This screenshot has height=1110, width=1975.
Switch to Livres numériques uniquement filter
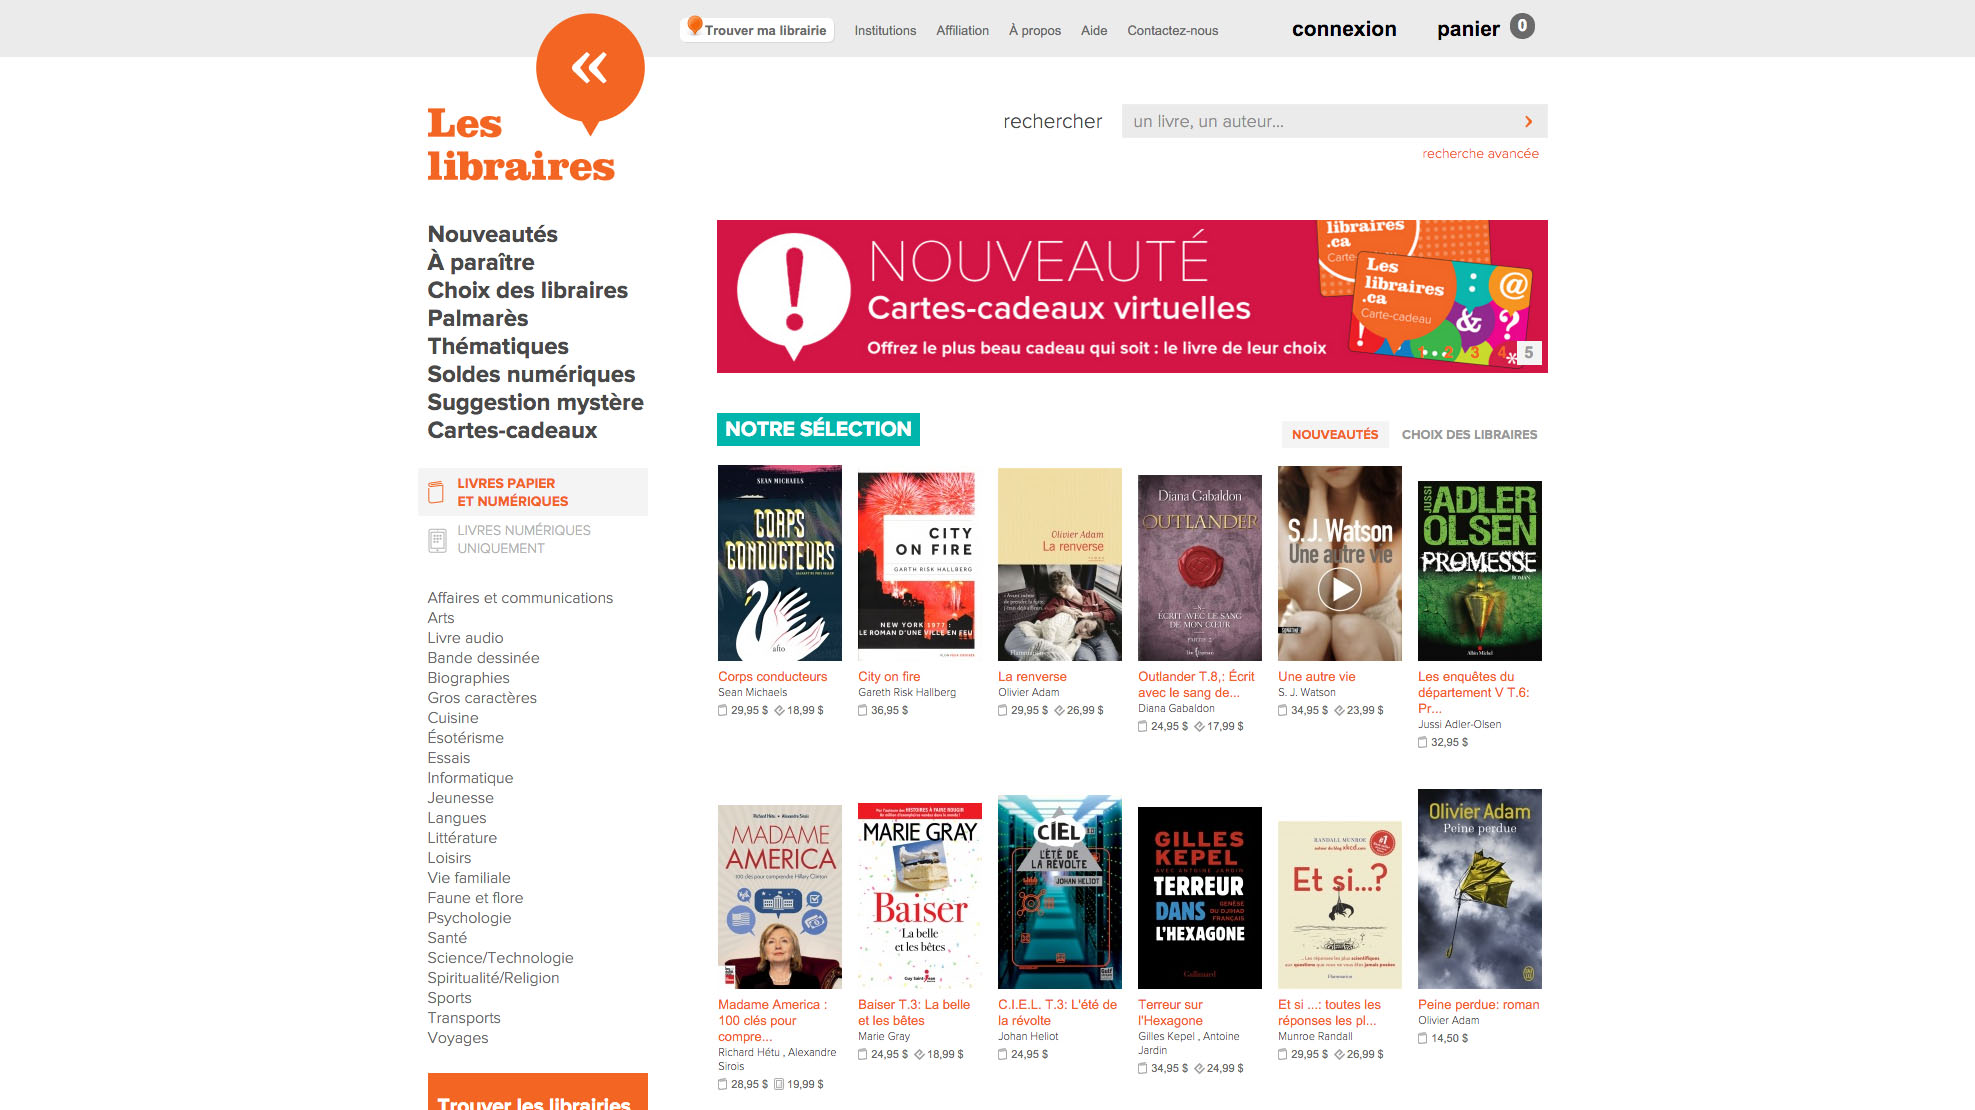pos(524,539)
